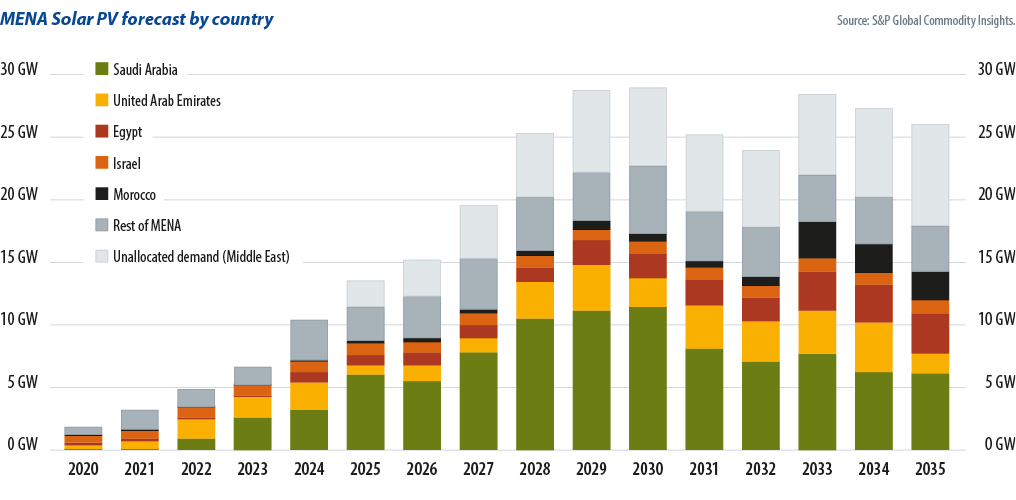
Task: Click the gray Rest of MENA segment in the 2024 bar
Action: [308, 340]
